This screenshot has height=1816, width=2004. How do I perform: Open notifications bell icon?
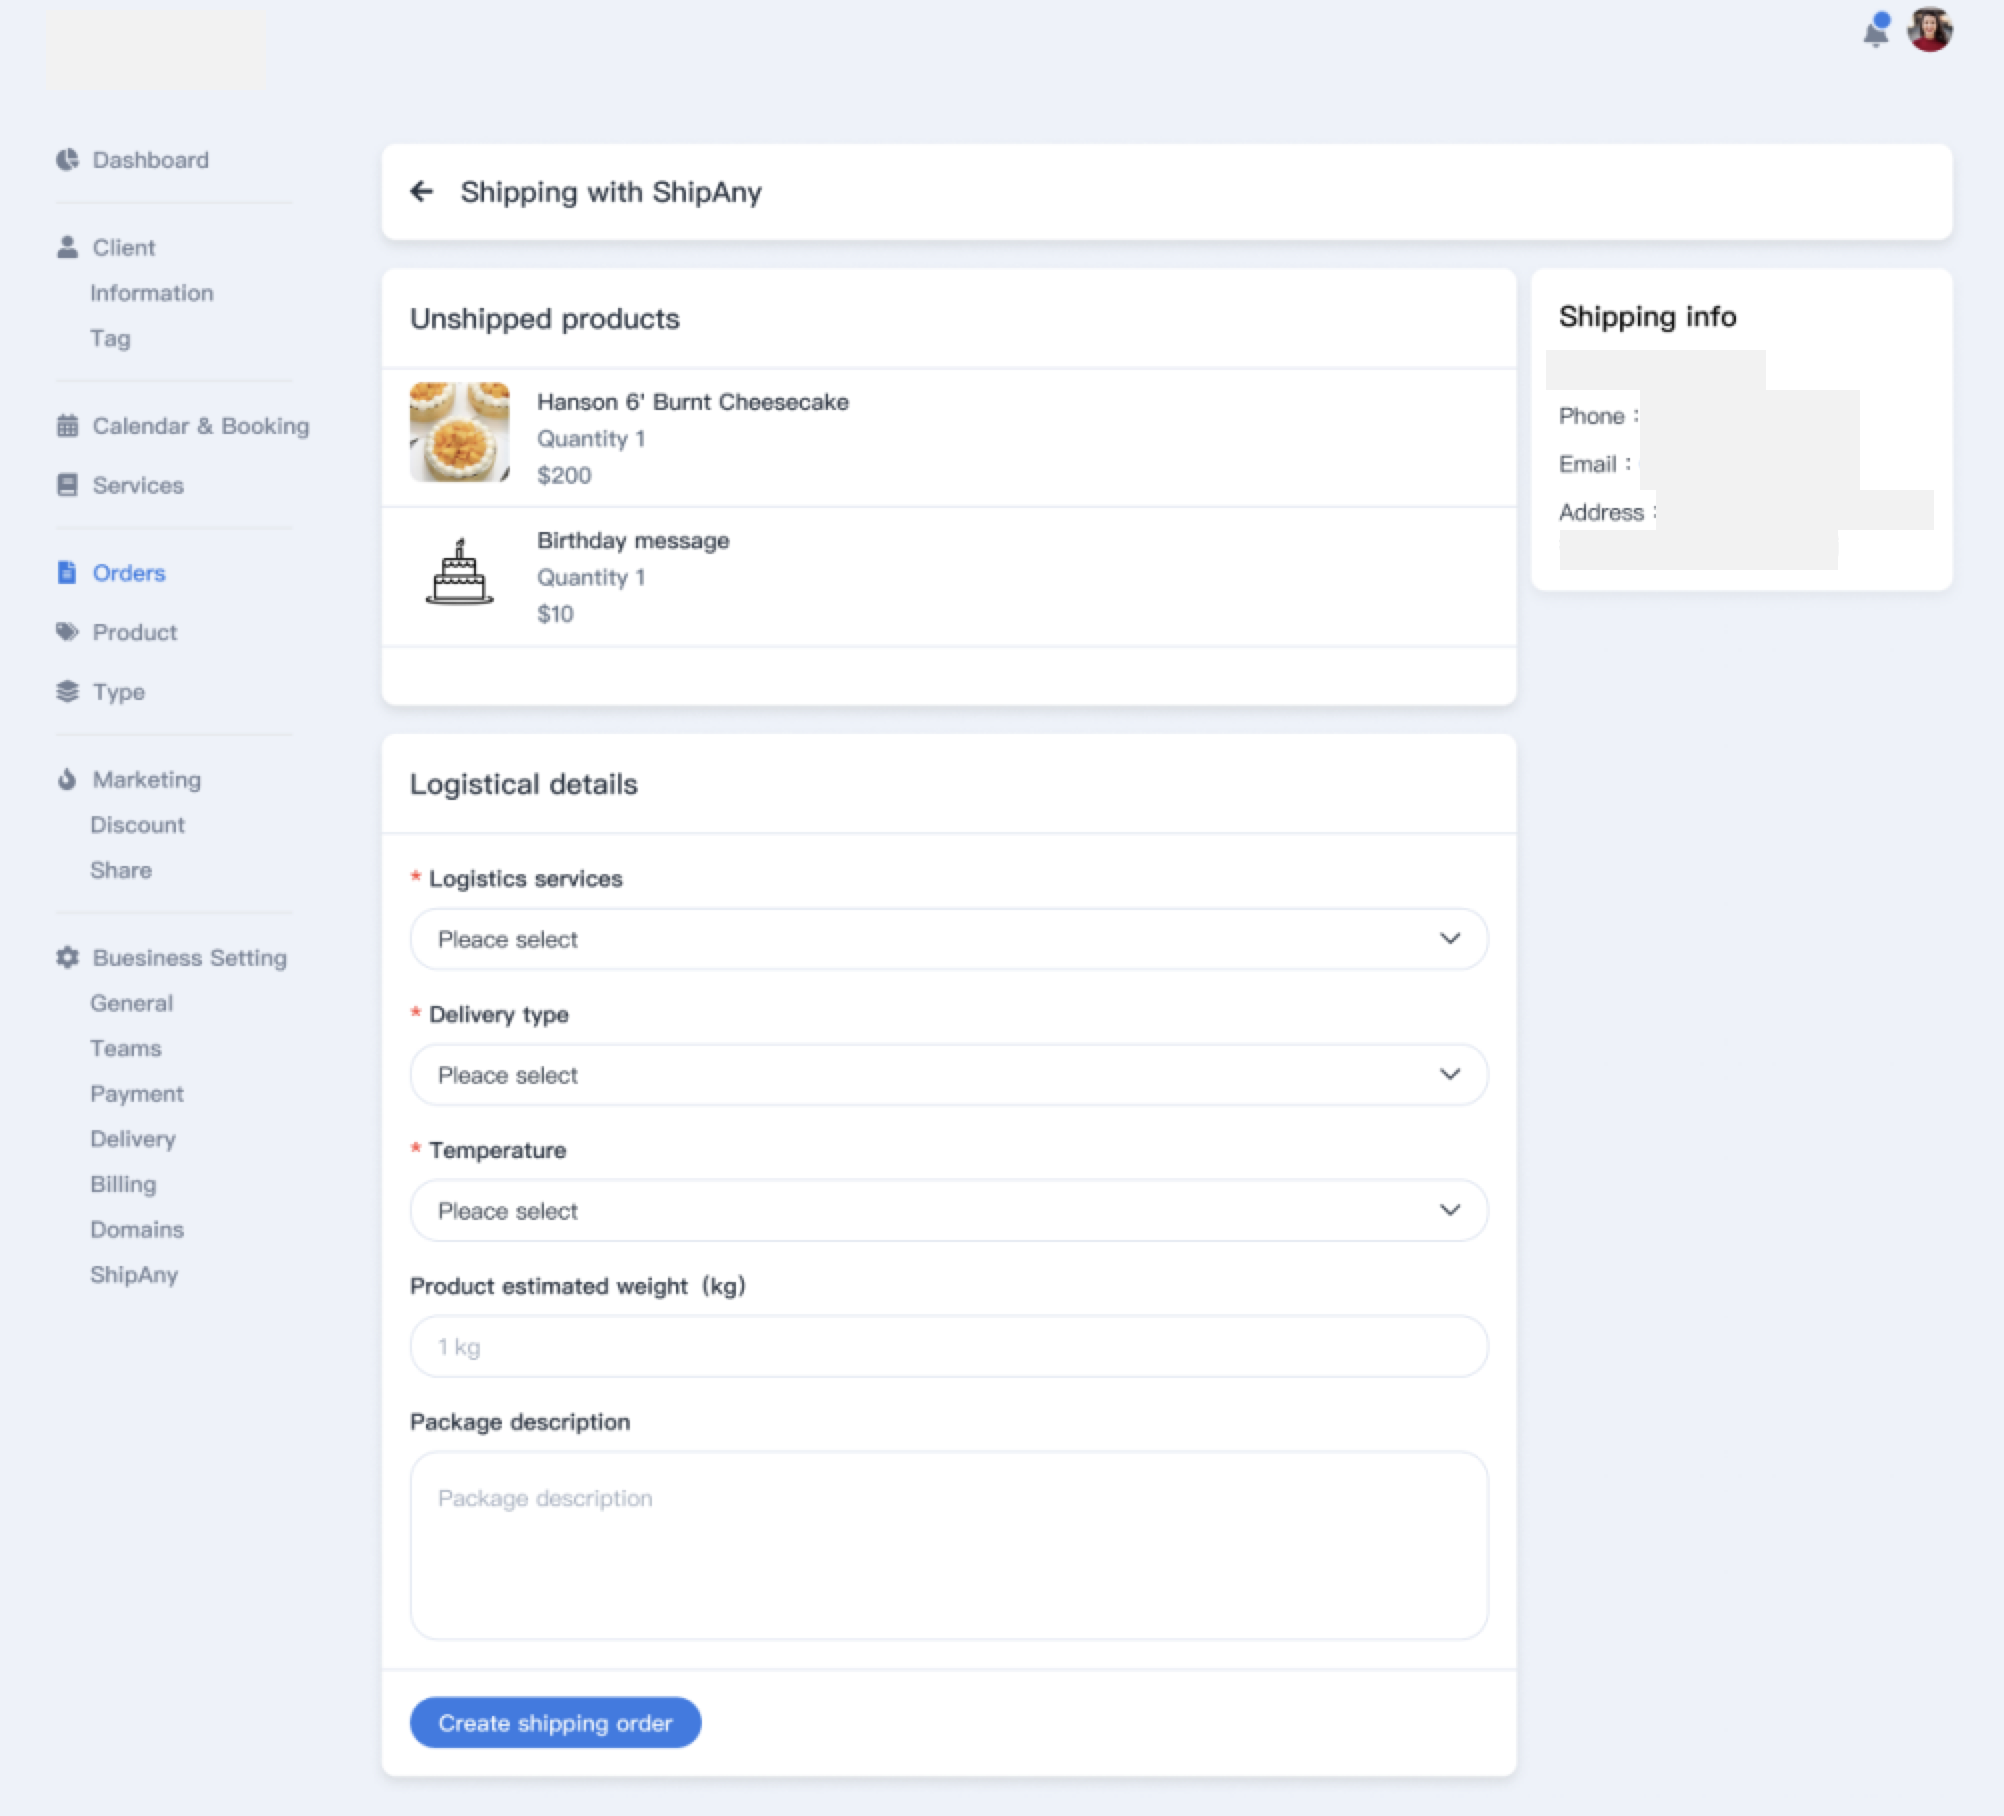(x=1875, y=32)
